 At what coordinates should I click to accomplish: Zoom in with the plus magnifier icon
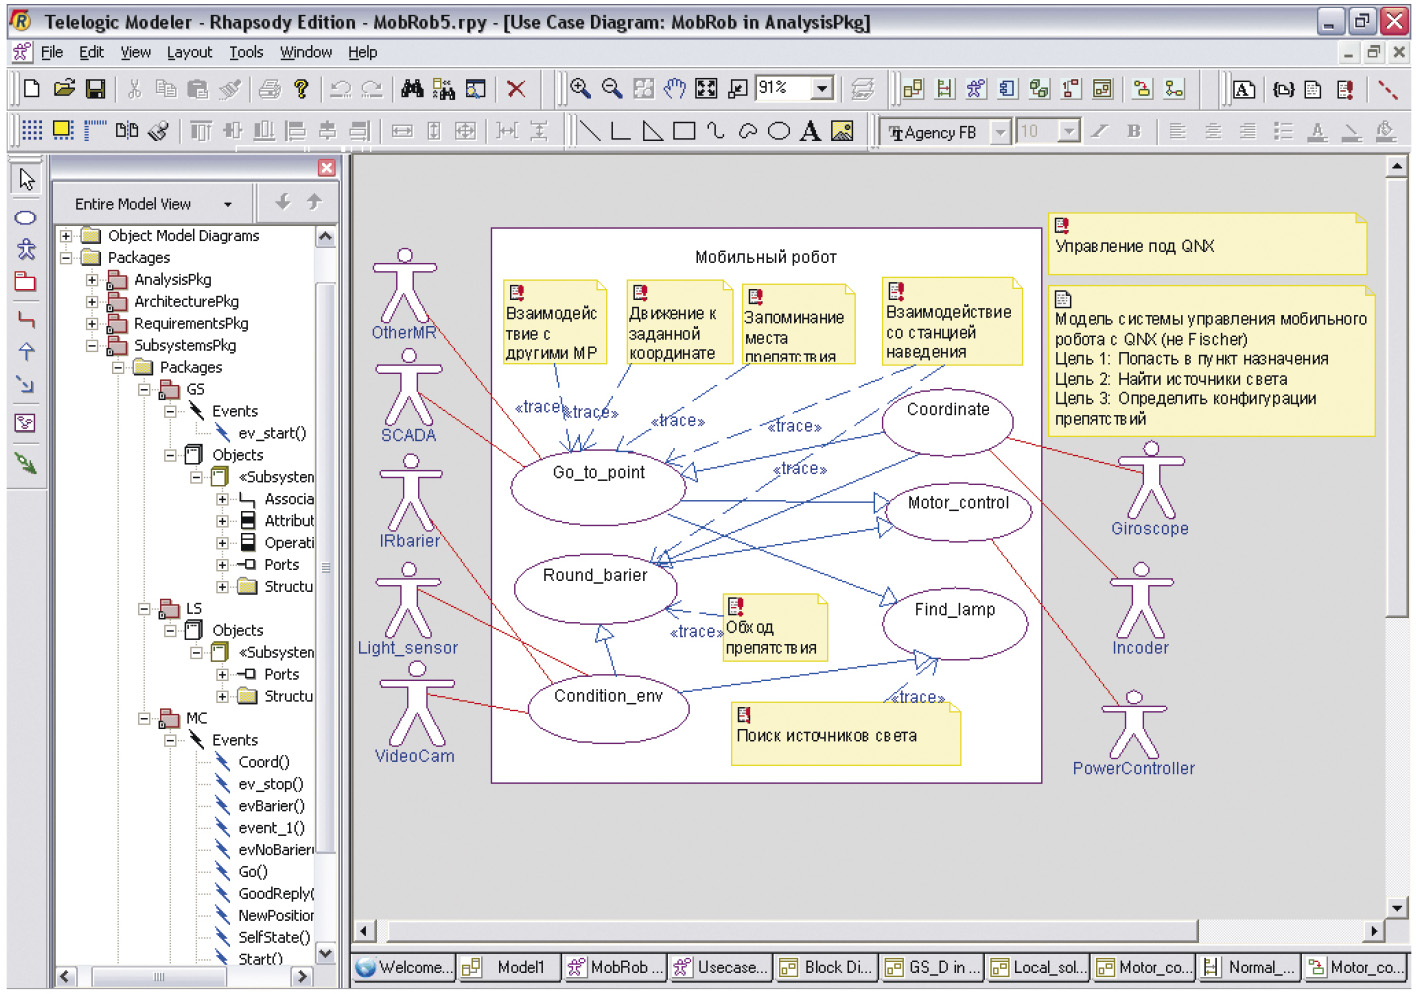[580, 89]
